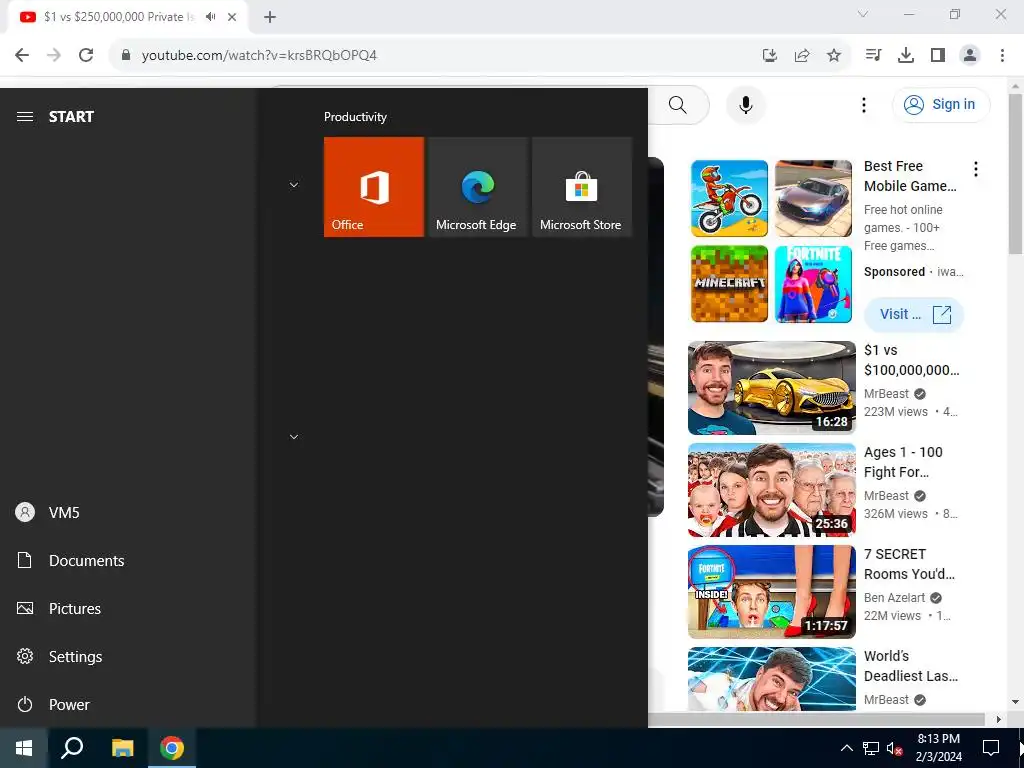Open the notification center icon
1024x768 pixels.
click(991, 748)
